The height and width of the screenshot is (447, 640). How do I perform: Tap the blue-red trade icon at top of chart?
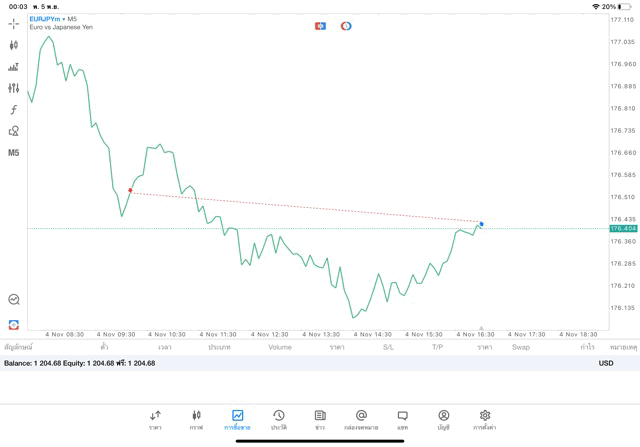click(x=320, y=25)
